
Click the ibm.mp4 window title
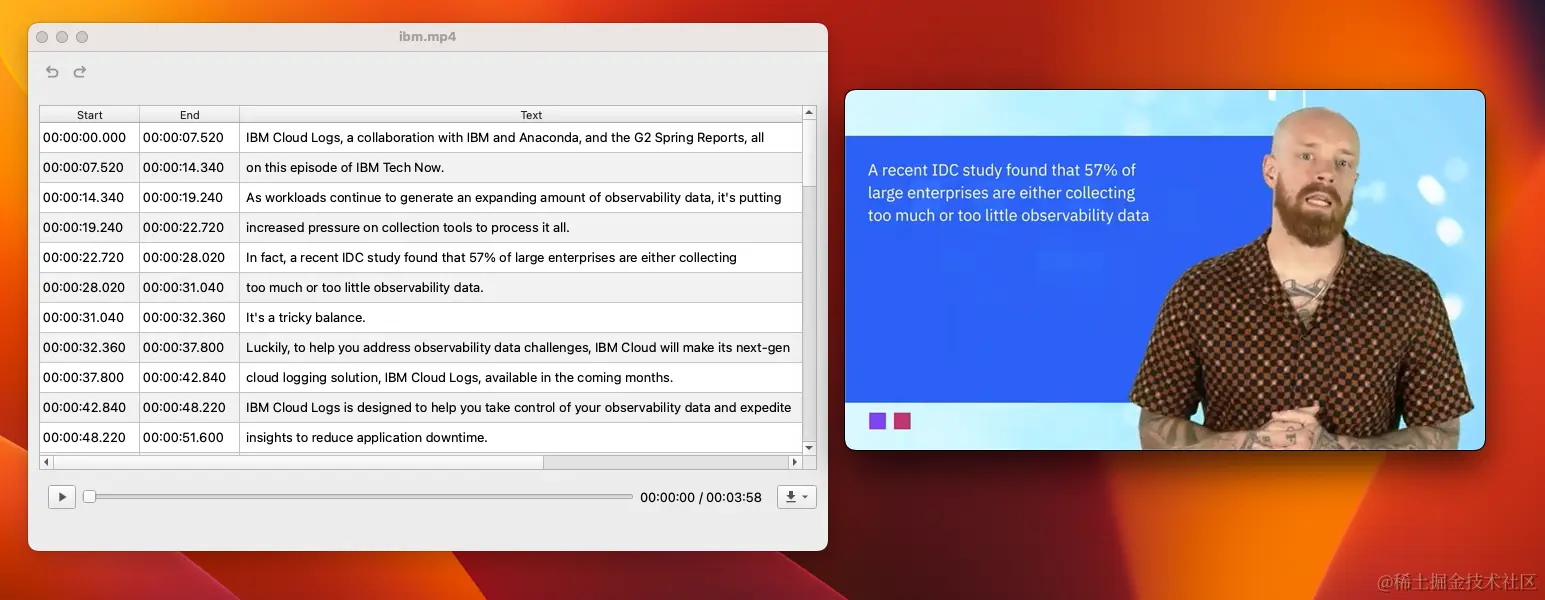click(x=428, y=37)
